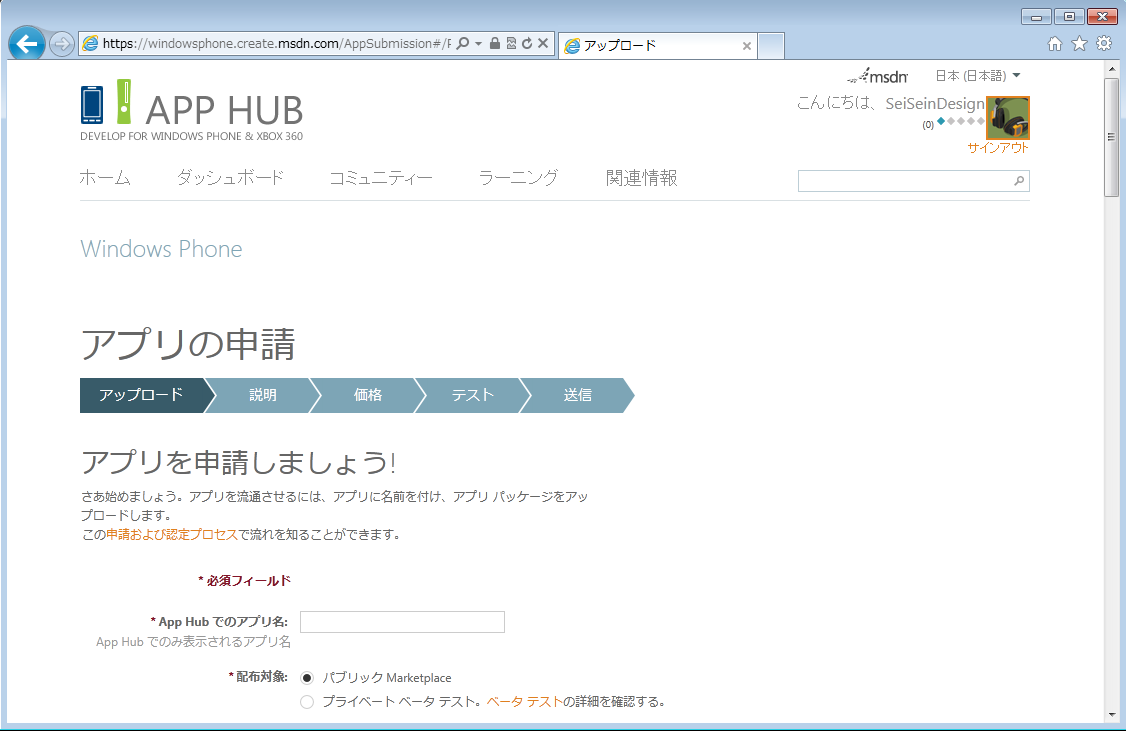
Task: Click the サインアウト sign-out link
Action: [x=998, y=148]
